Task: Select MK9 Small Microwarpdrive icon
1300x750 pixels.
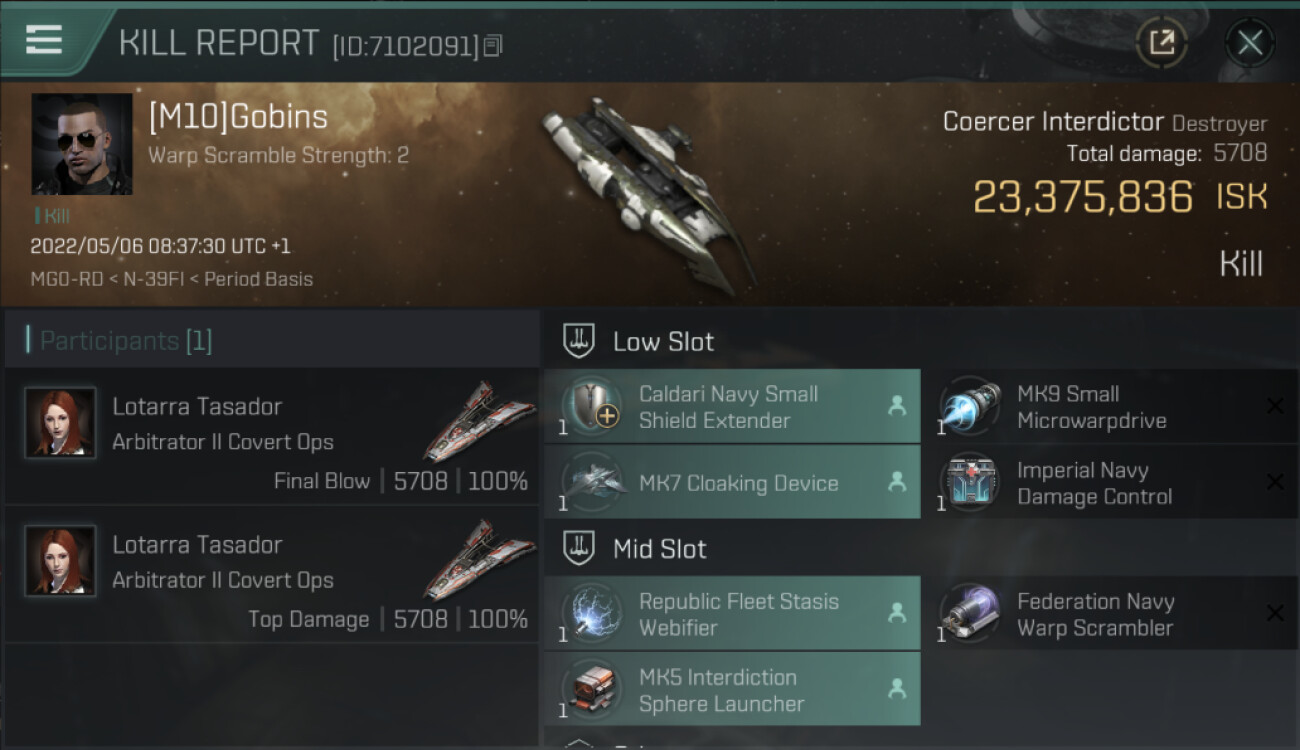Action: [x=971, y=407]
